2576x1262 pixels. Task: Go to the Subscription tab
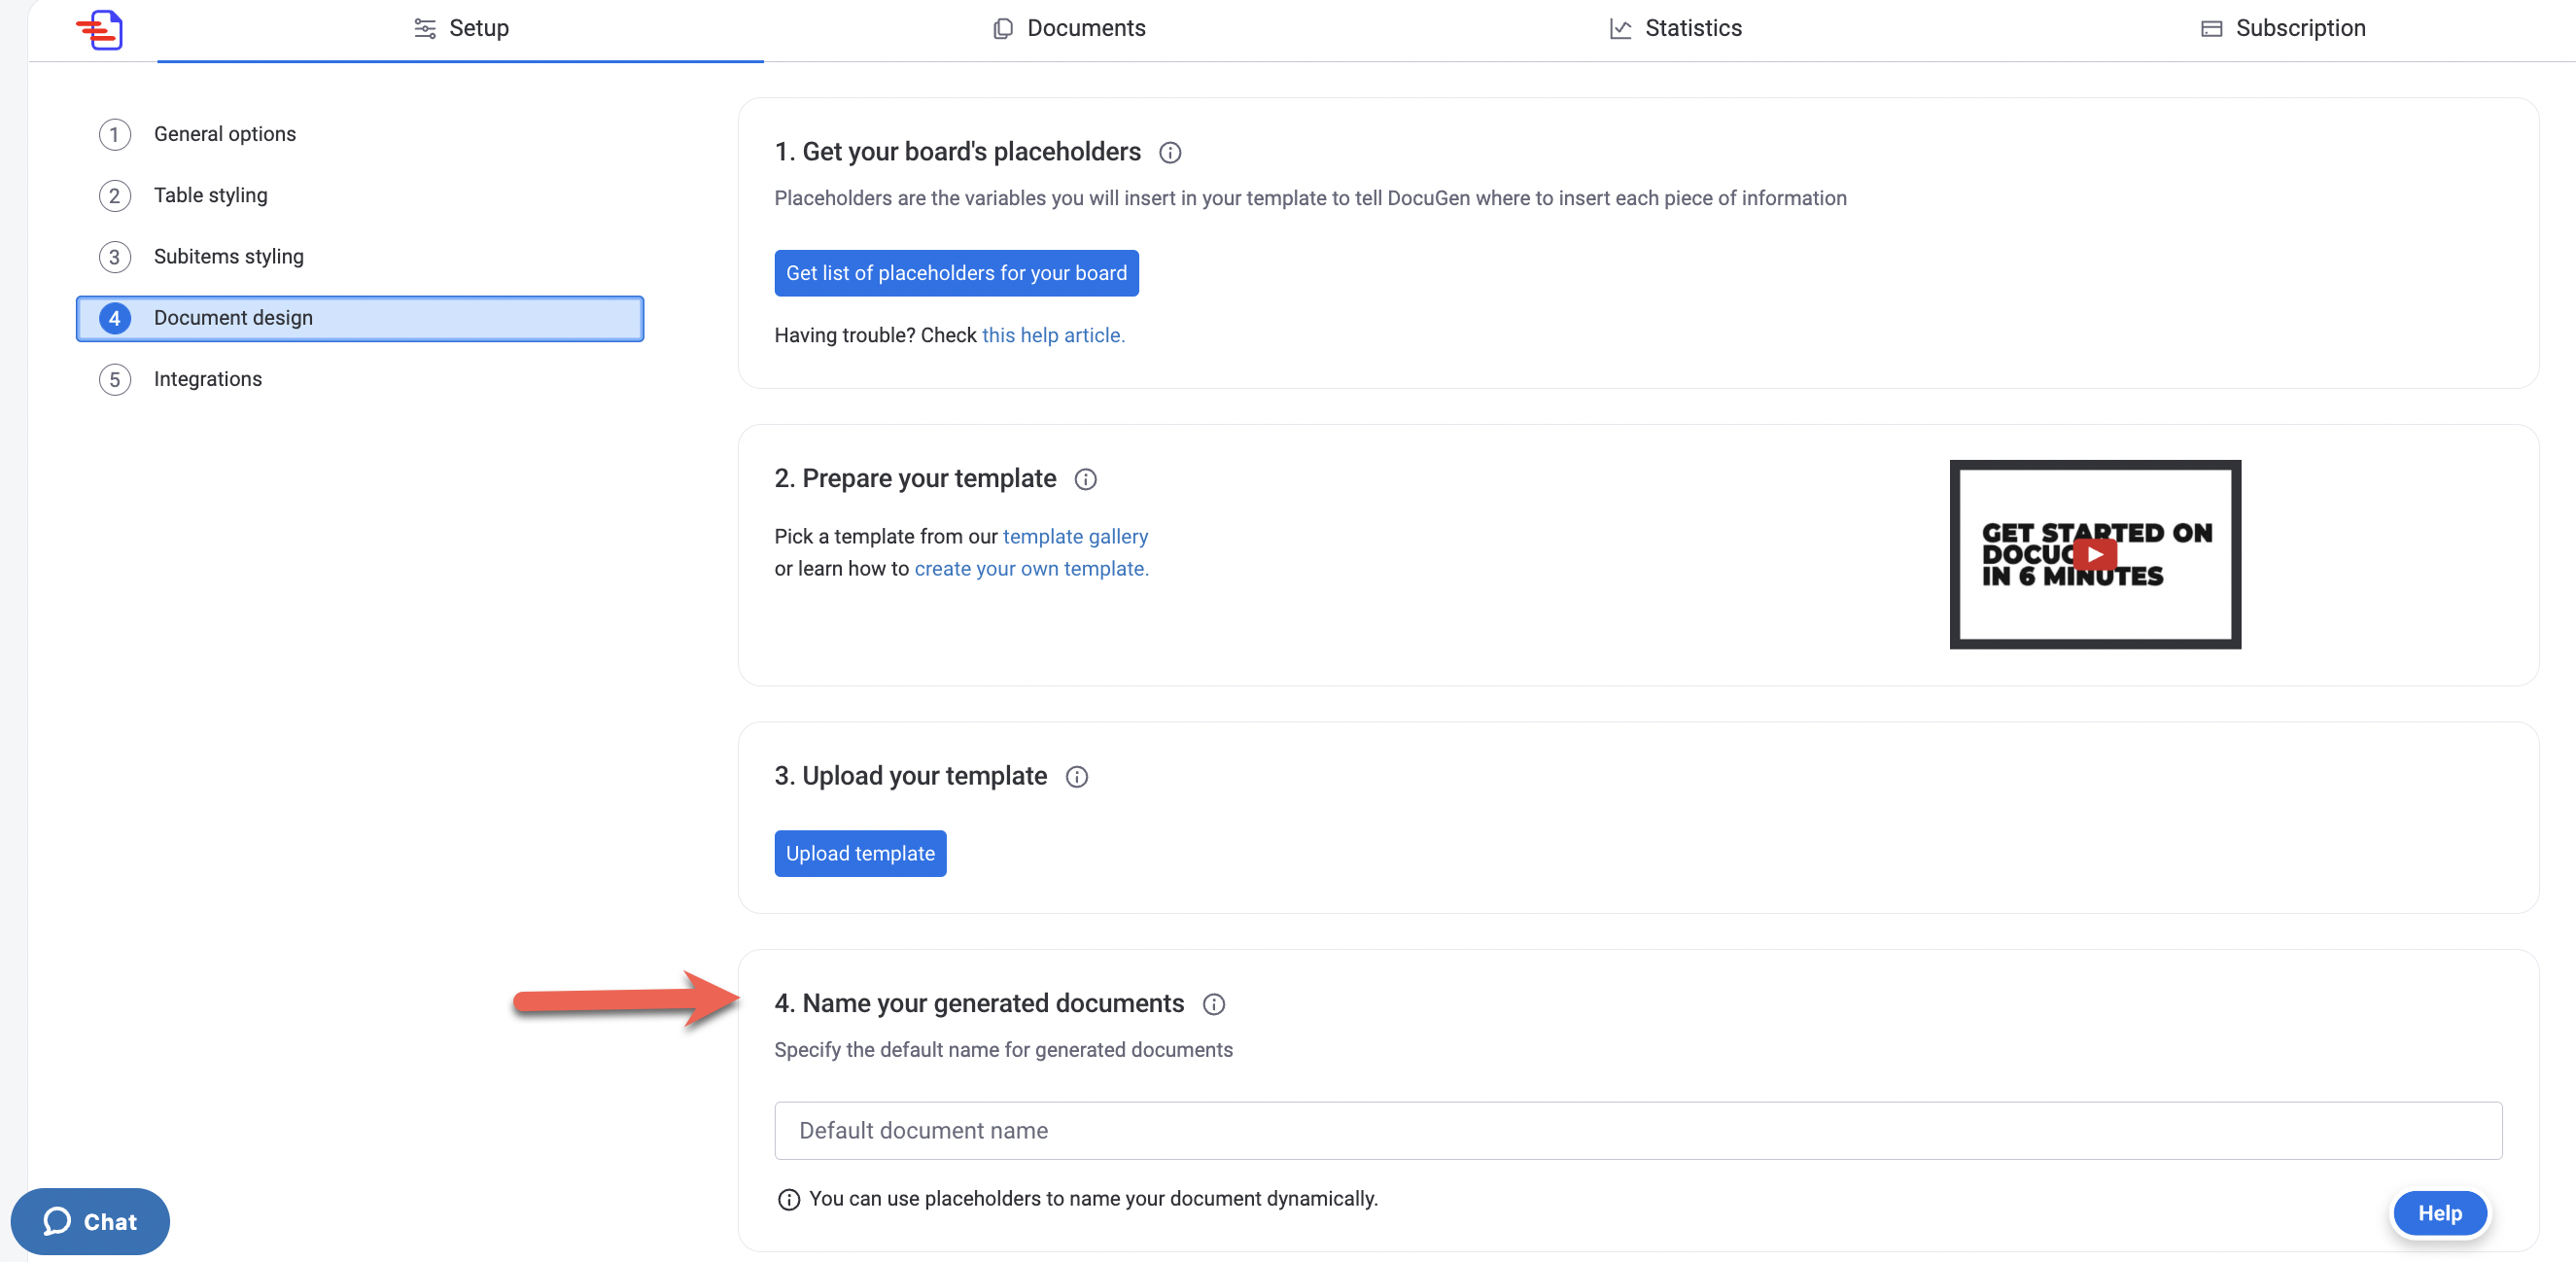[x=2282, y=28]
